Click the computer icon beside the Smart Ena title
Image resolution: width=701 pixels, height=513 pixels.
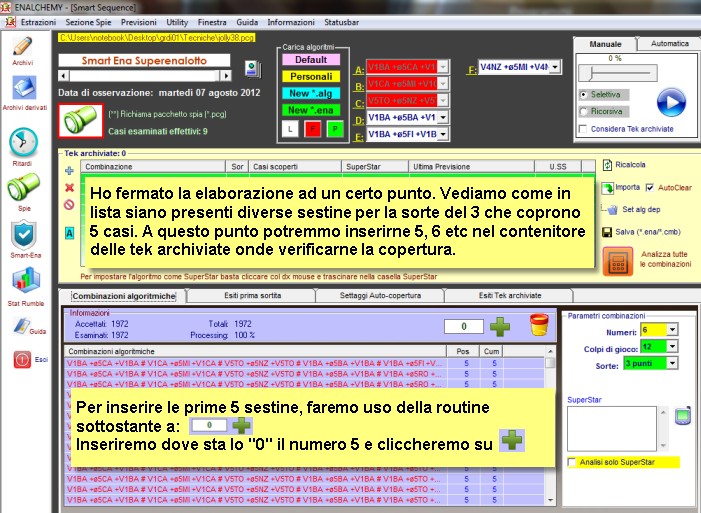[253, 69]
